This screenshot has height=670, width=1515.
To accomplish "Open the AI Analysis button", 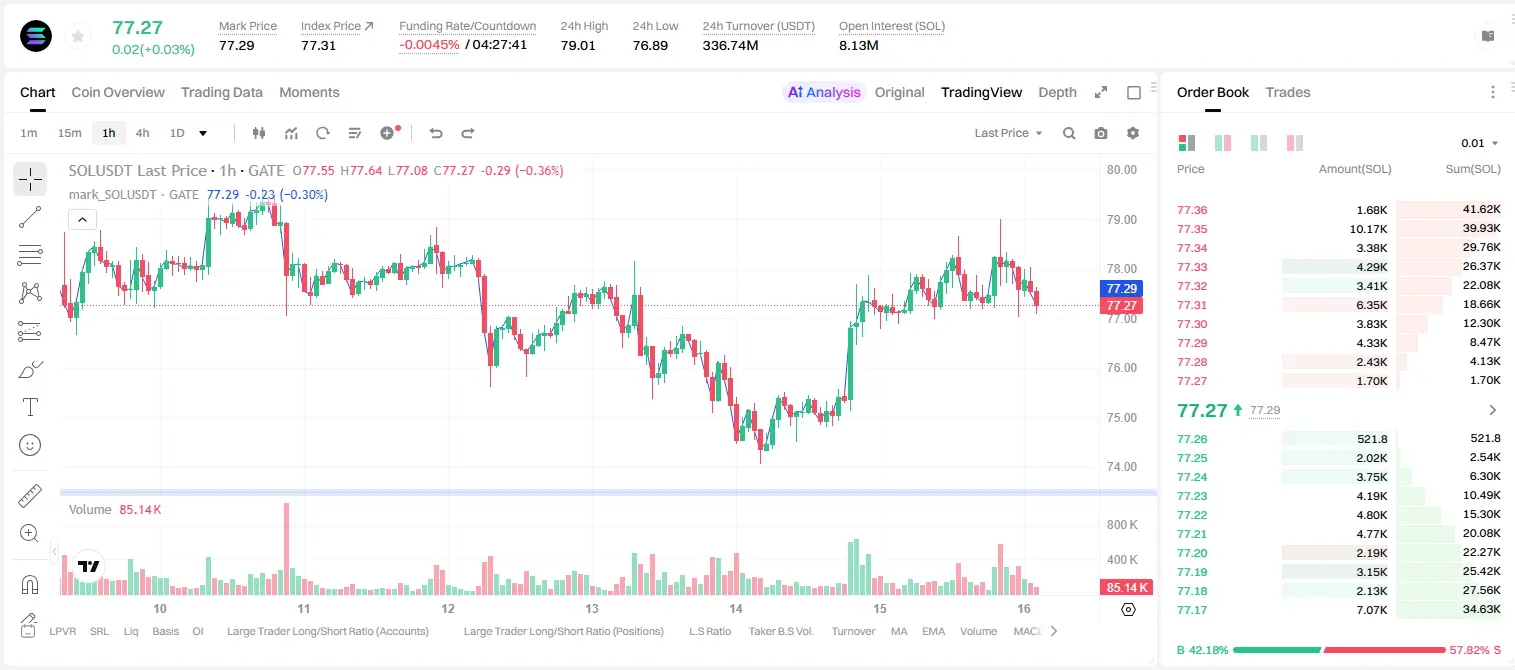I will coord(823,92).
